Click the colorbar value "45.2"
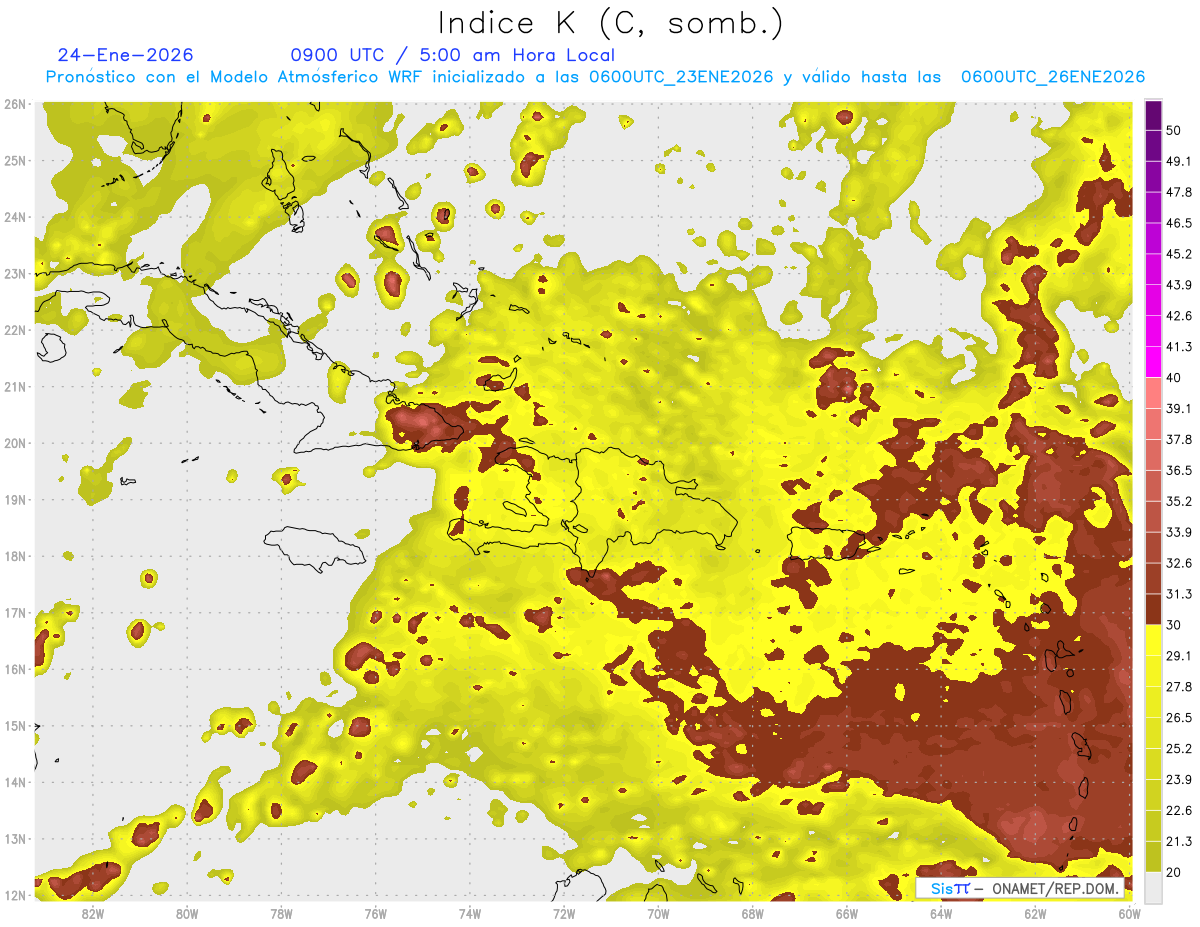Image resolution: width=1200 pixels, height=927 pixels. tap(1180, 254)
